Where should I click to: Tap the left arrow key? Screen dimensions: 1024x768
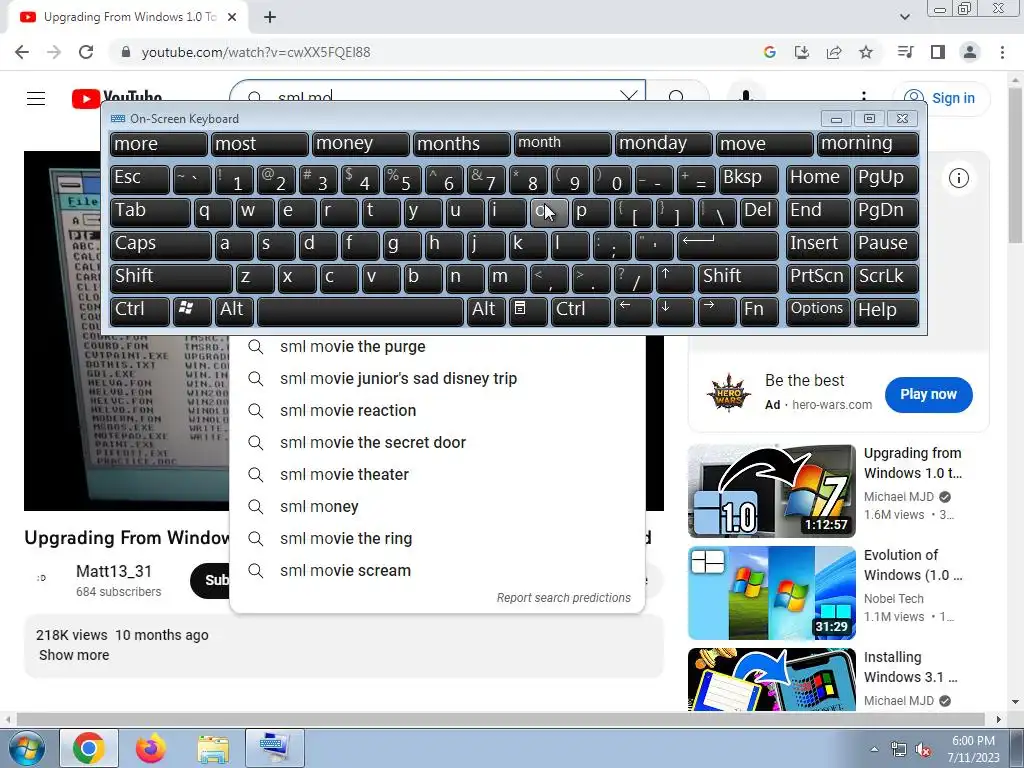coord(633,310)
